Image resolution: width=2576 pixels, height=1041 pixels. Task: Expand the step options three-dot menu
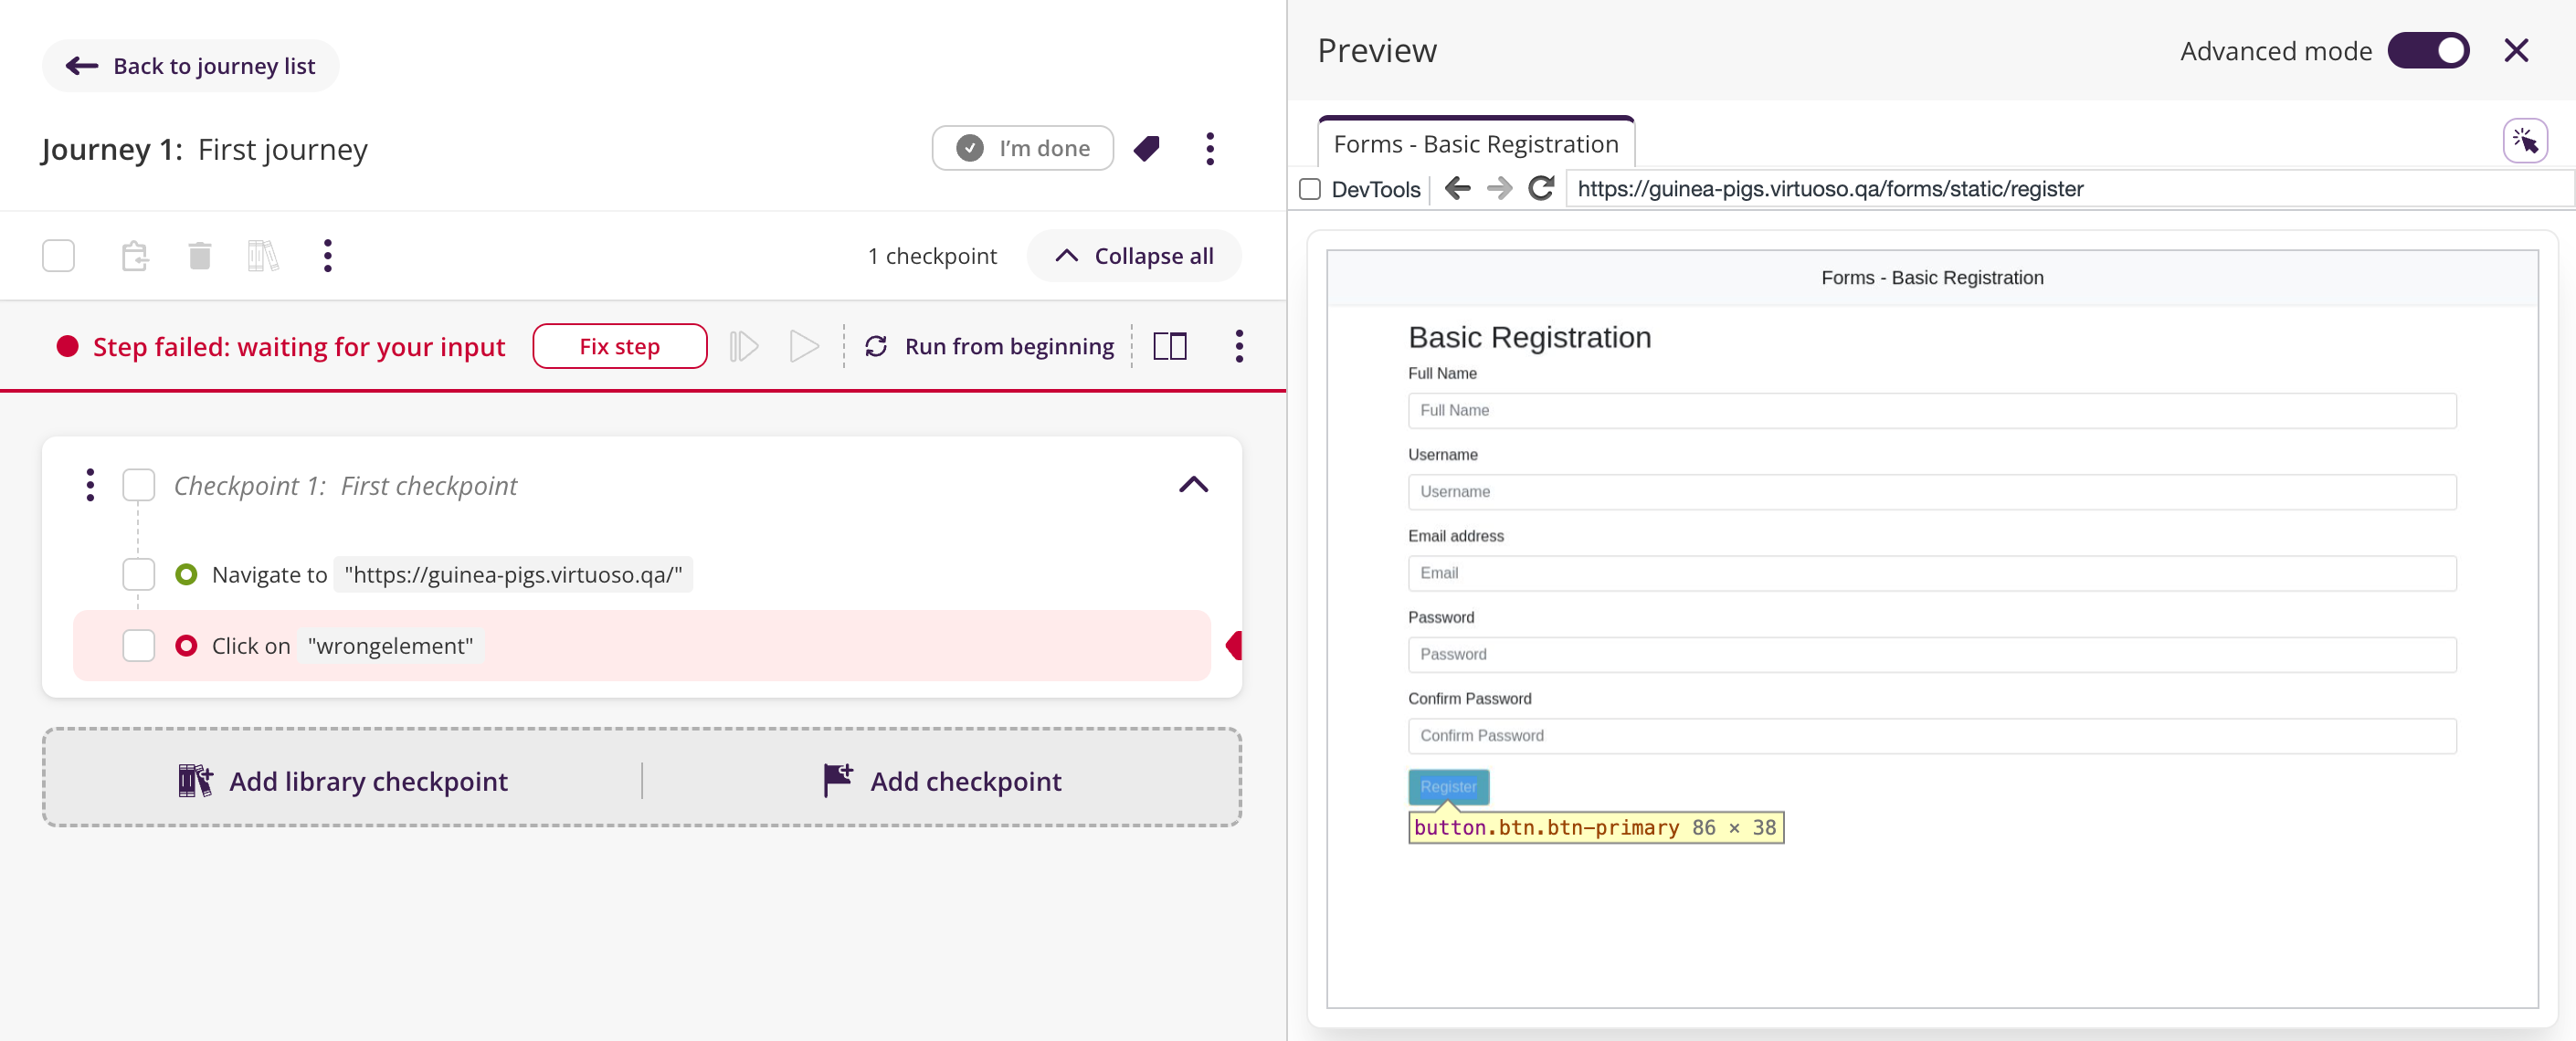click(x=1240, y=346)
